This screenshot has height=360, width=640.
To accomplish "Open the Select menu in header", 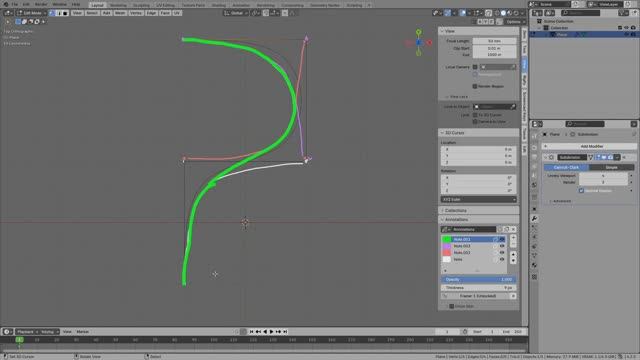I will tap(92, 13).
